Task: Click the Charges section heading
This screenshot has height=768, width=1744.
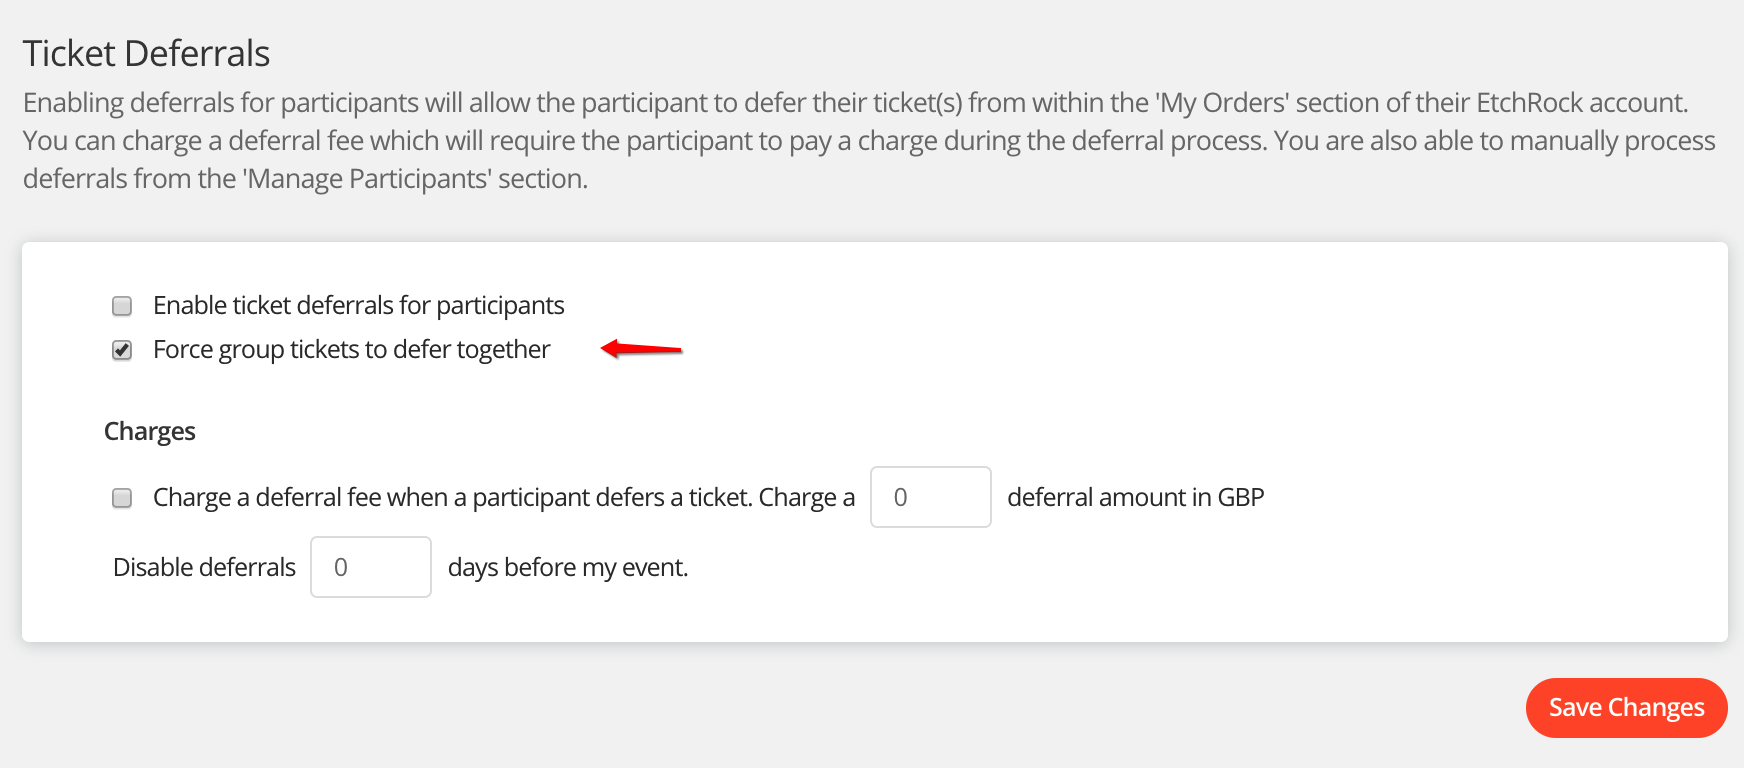Action: (x=149, y=431)
